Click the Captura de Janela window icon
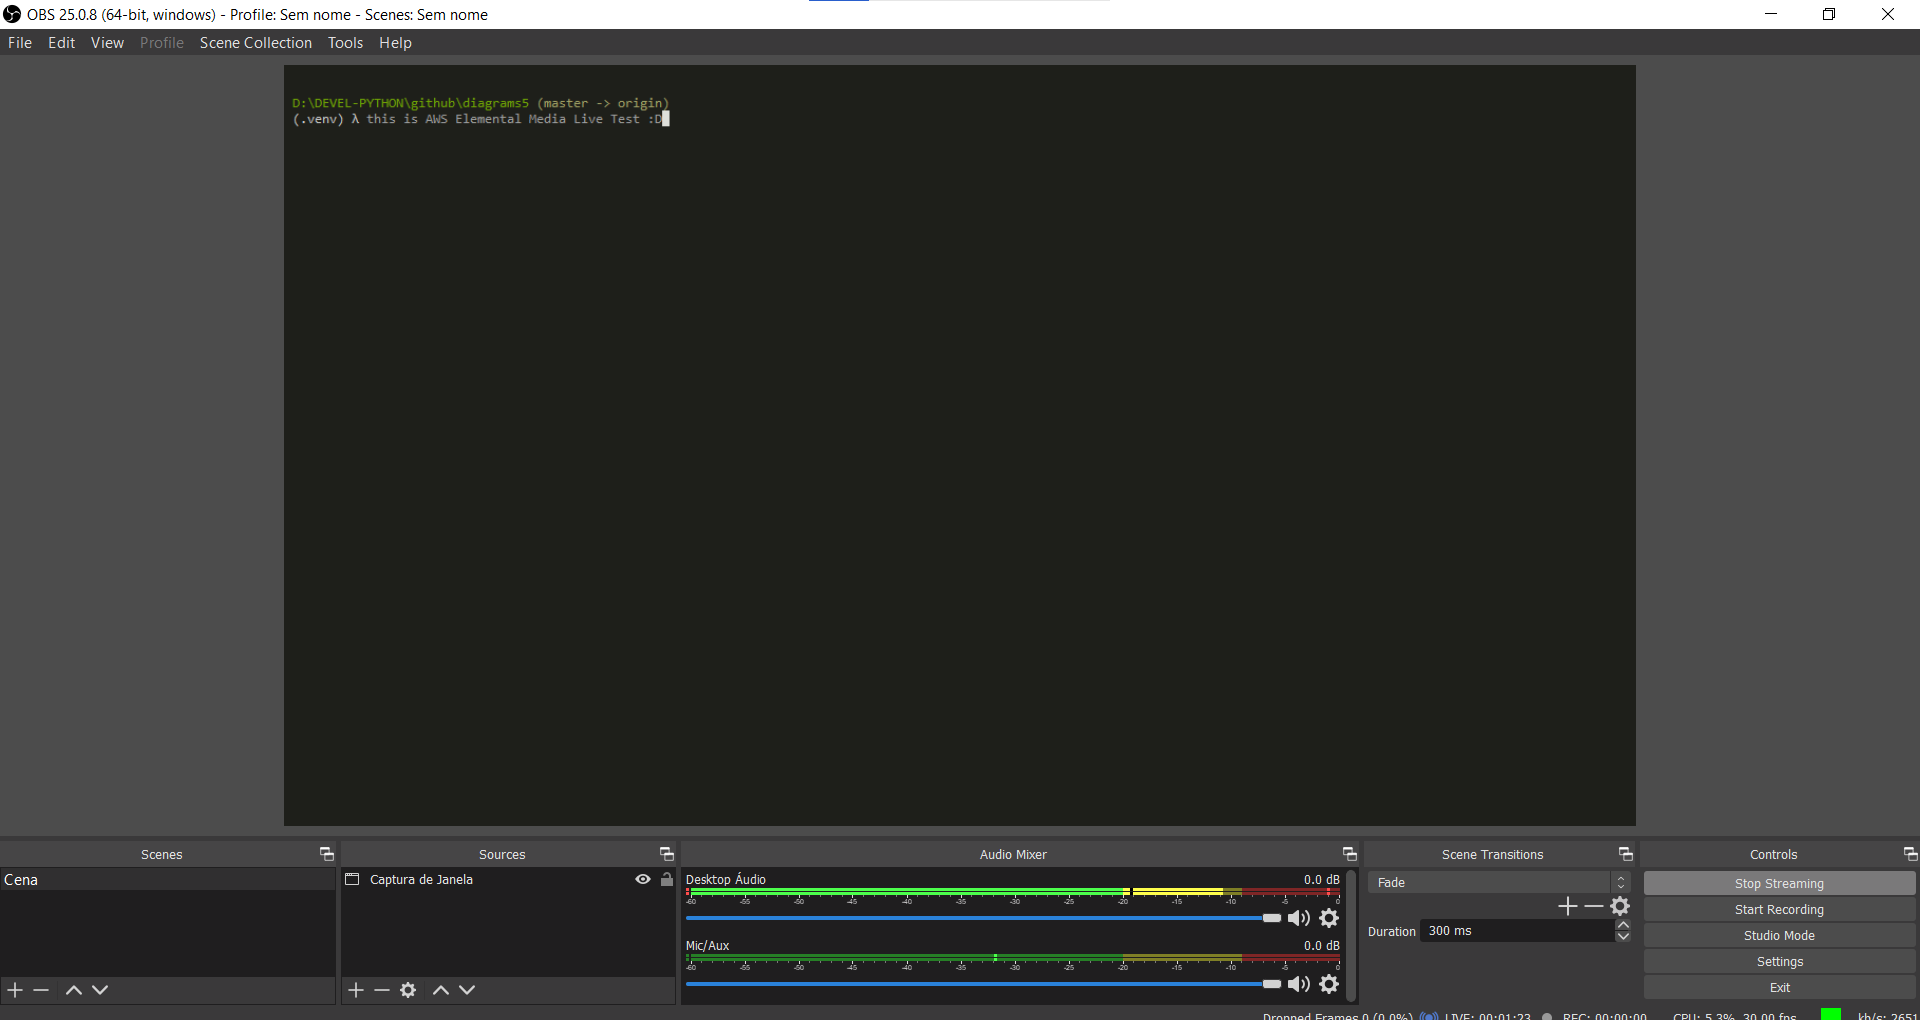1920x1020 pixels. tap(352, 879)
